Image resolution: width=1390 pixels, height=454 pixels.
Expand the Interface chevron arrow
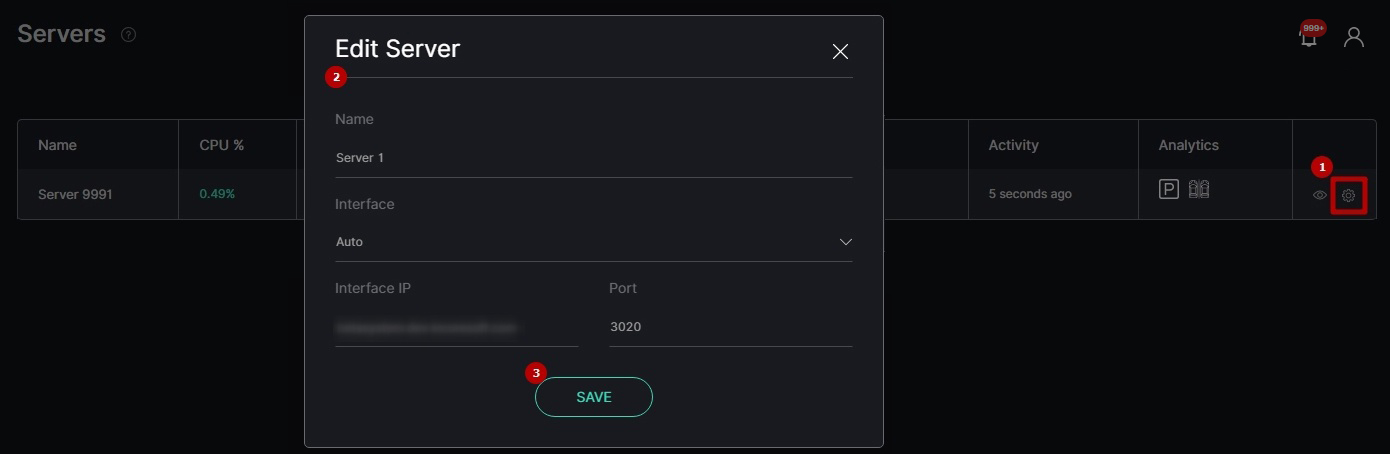pos(846,242)
